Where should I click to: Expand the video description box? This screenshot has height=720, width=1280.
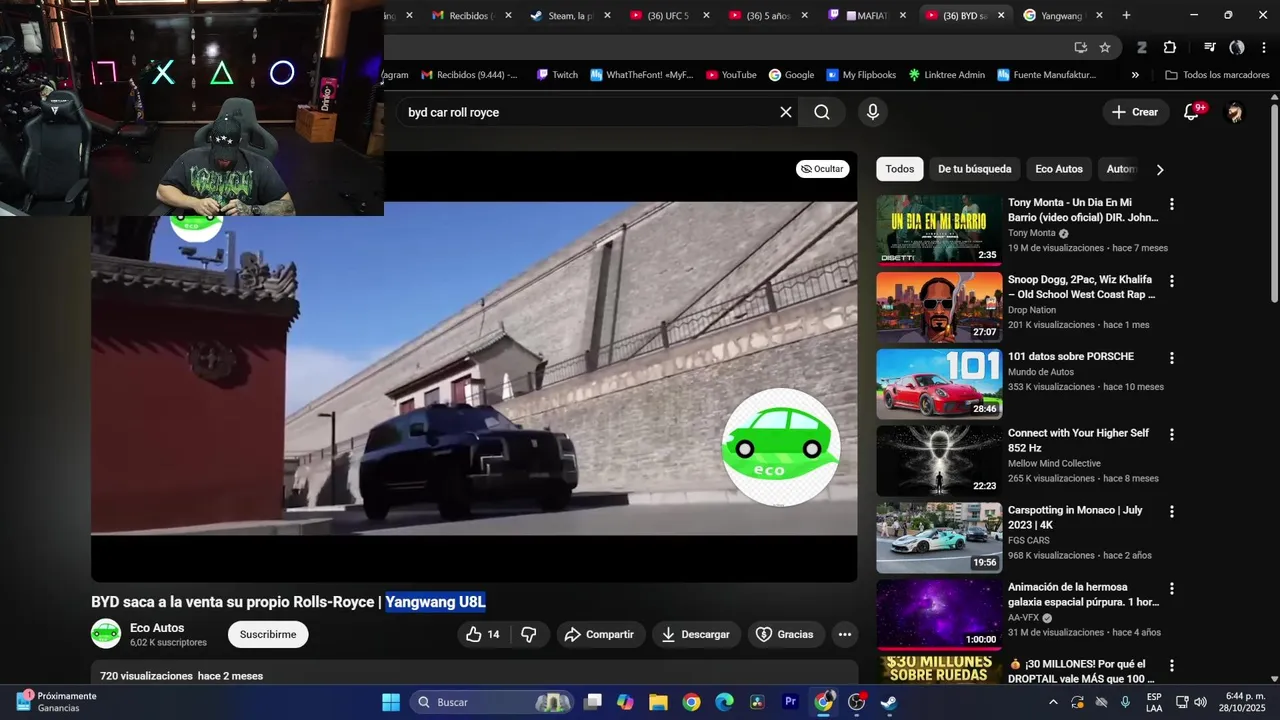tap(474, 673)
